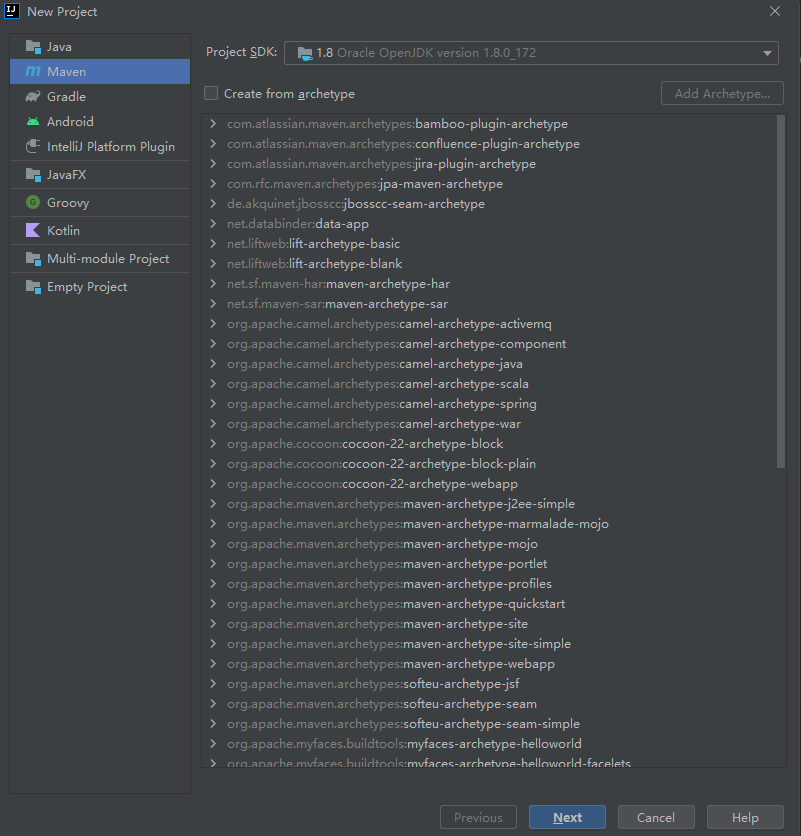Select maven-archetype-marmalade-mojo row

tap(489, 524)
